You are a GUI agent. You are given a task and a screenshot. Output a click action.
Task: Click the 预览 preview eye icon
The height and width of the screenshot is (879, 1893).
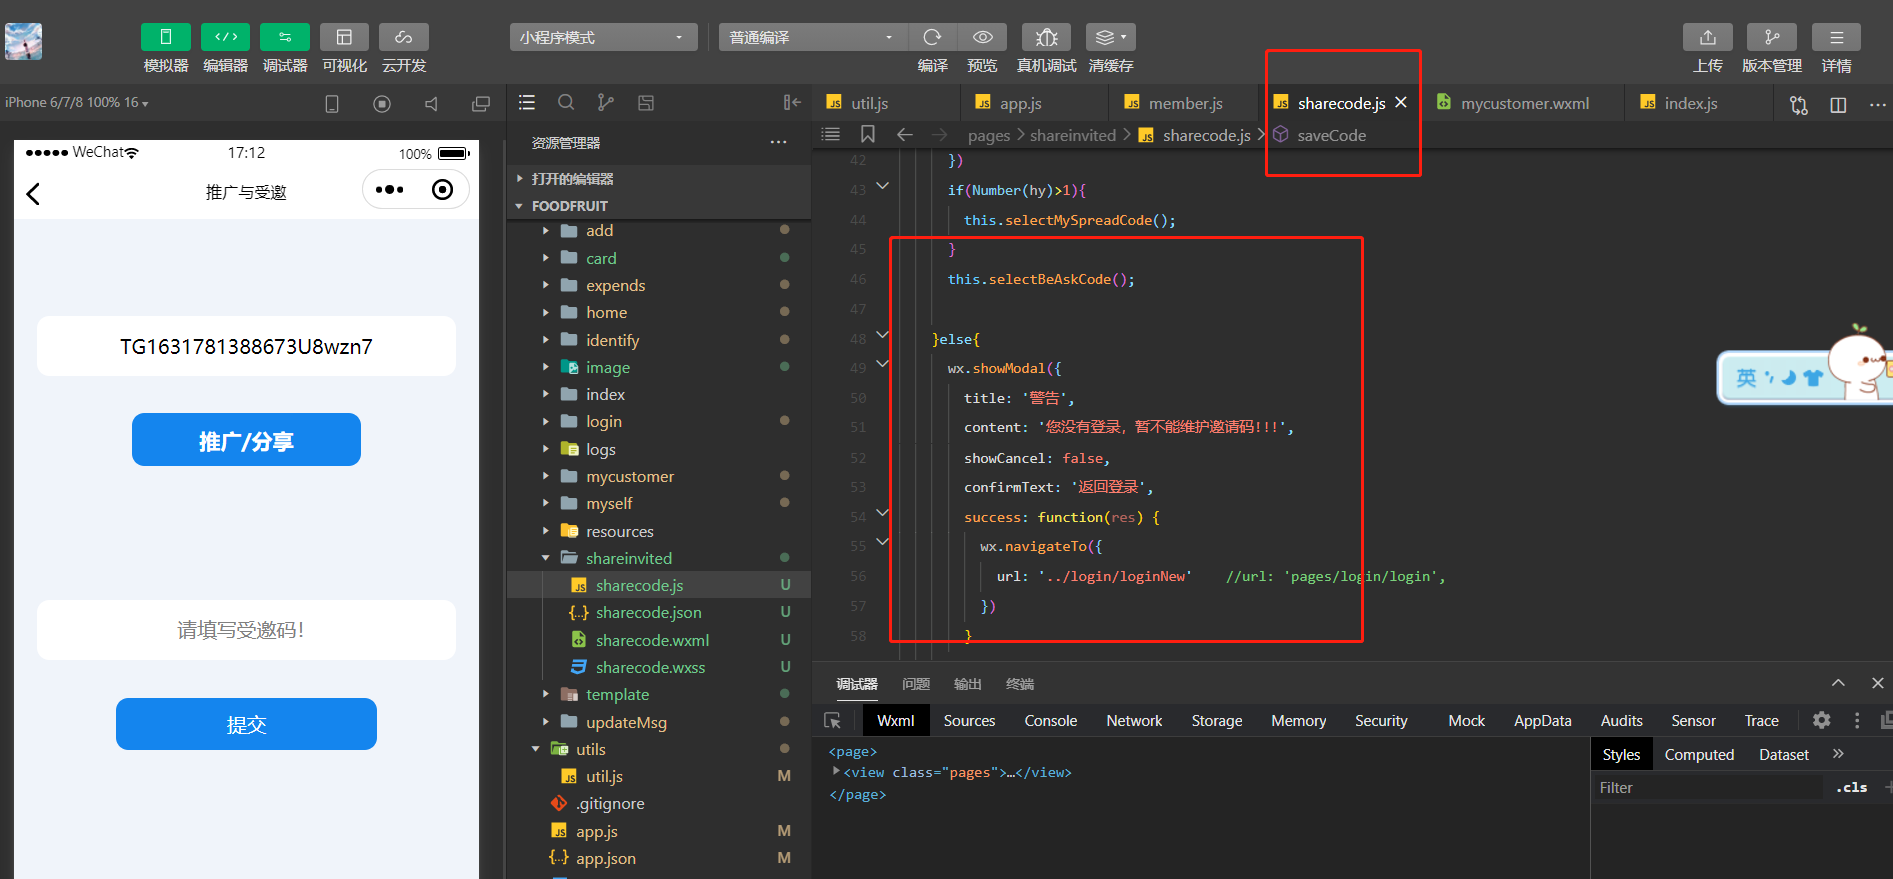983,37
